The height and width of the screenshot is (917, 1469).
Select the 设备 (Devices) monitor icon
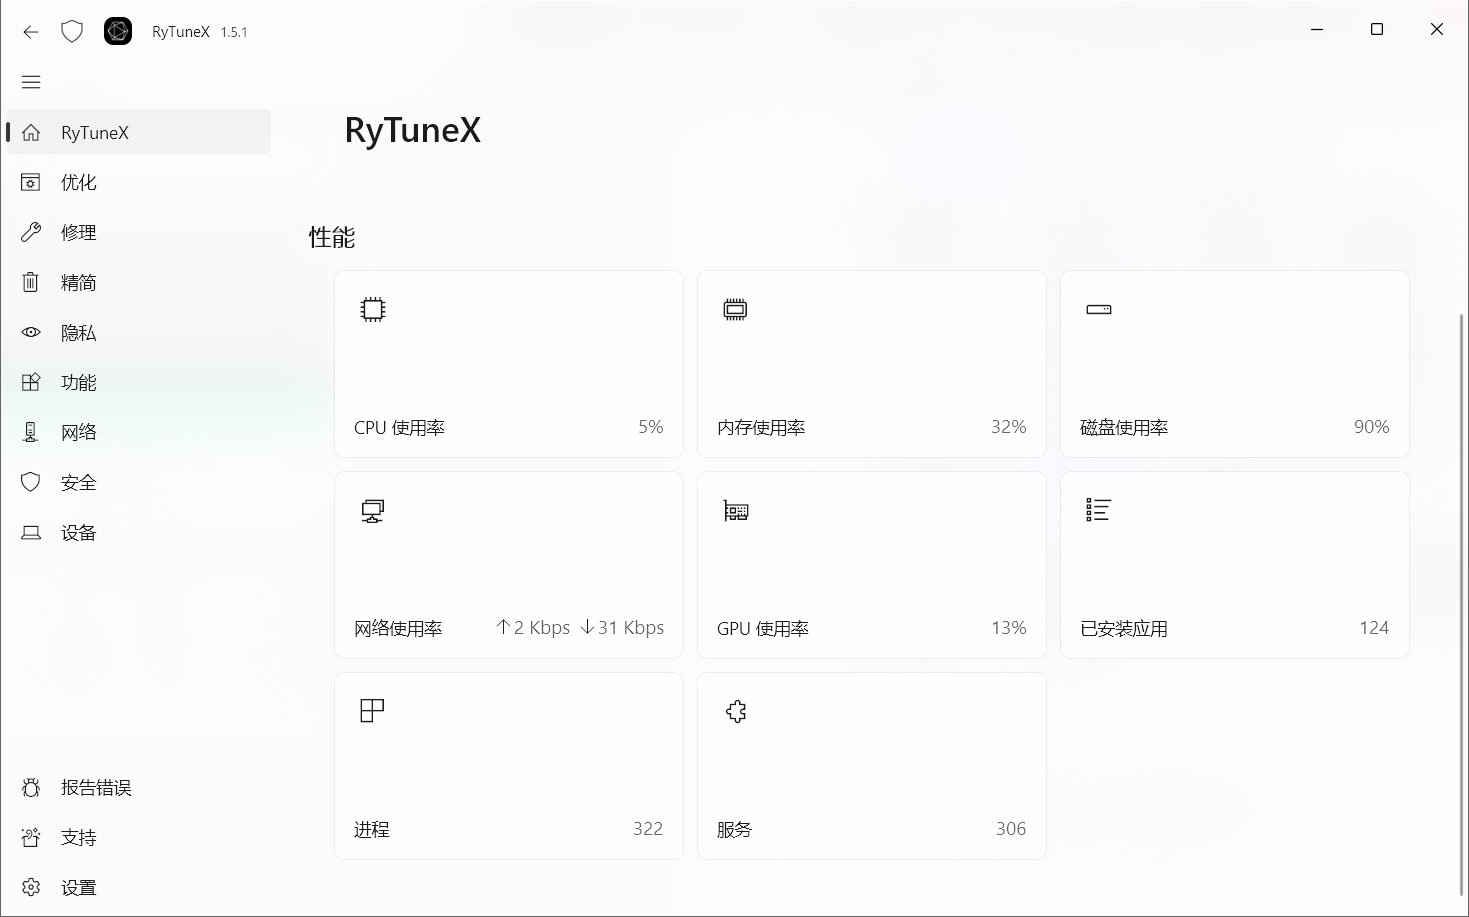30,532
